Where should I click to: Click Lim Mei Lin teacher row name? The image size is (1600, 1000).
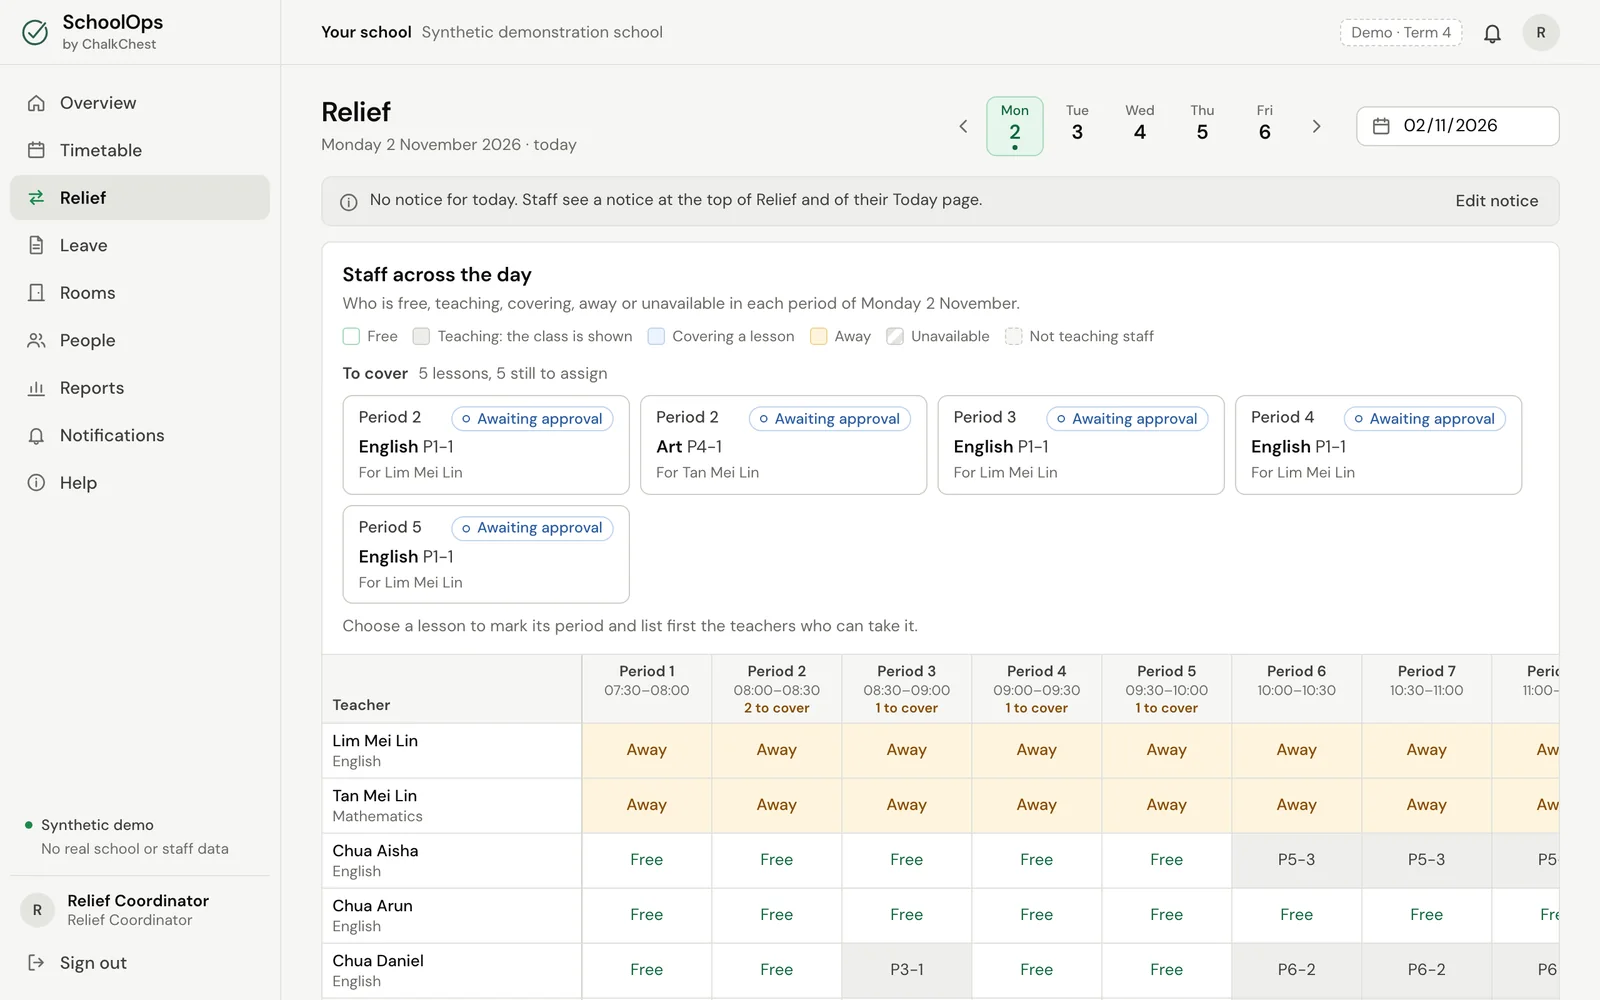coord(375,741)
